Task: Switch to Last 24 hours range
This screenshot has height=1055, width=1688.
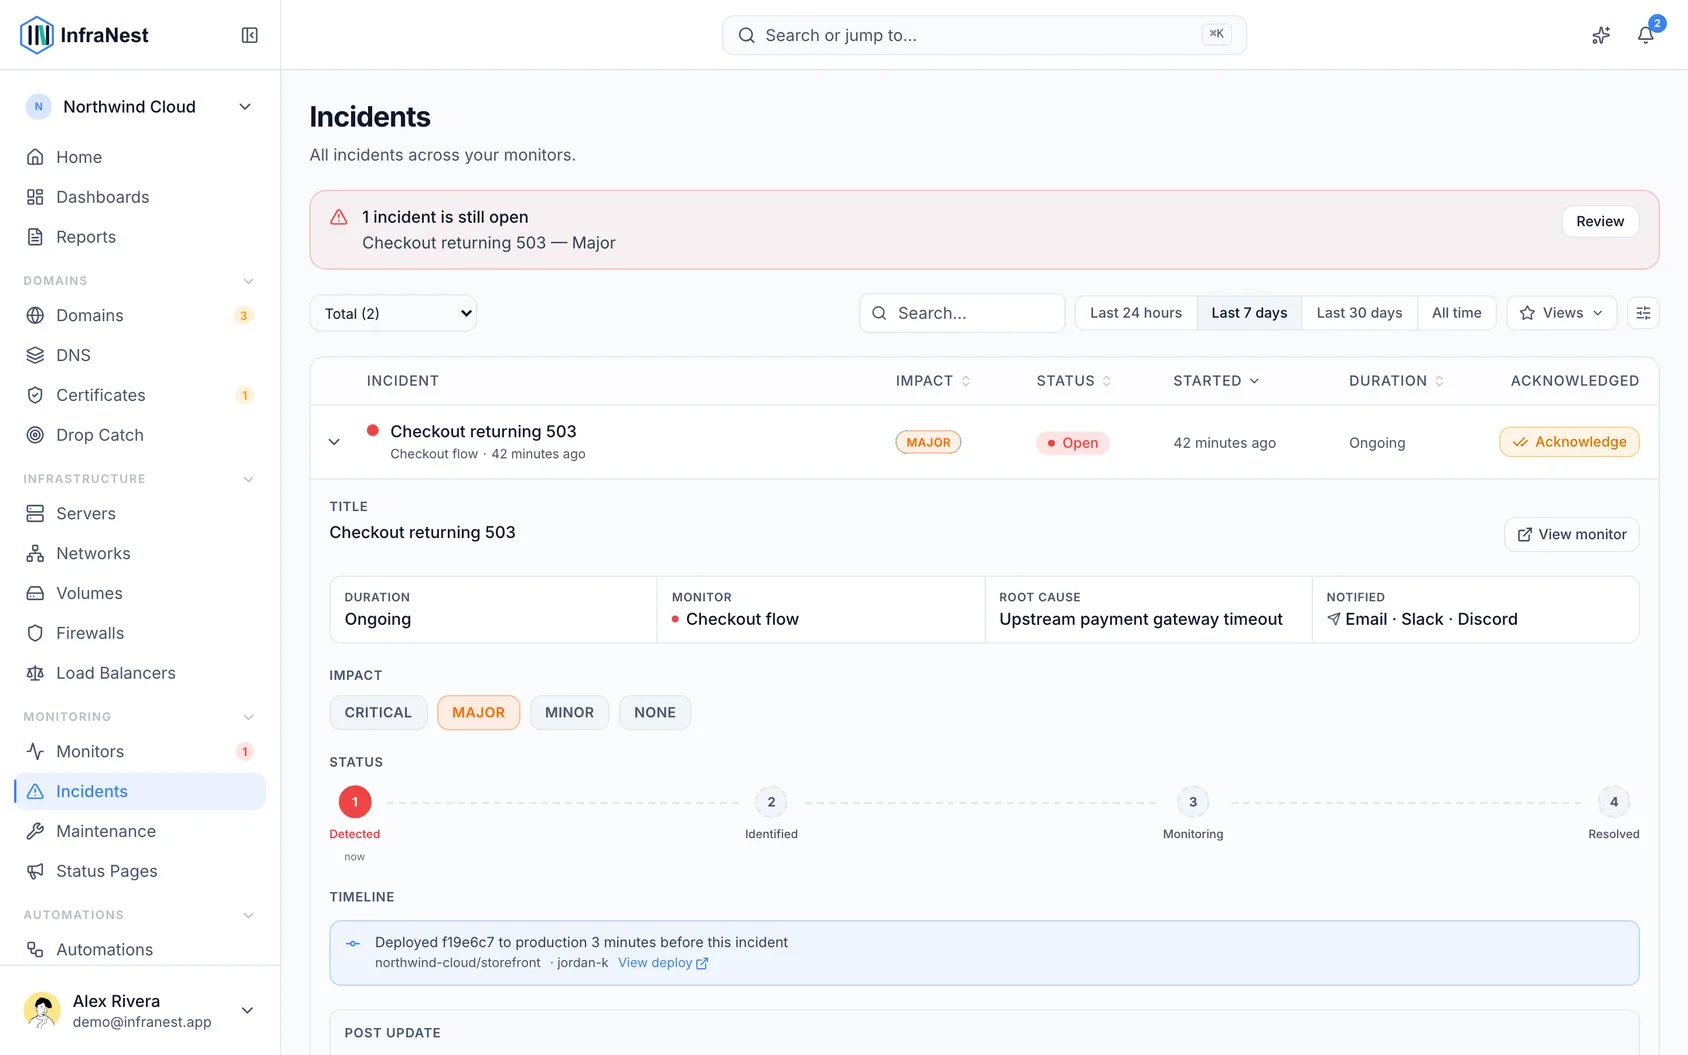Action: (1136, 313)
